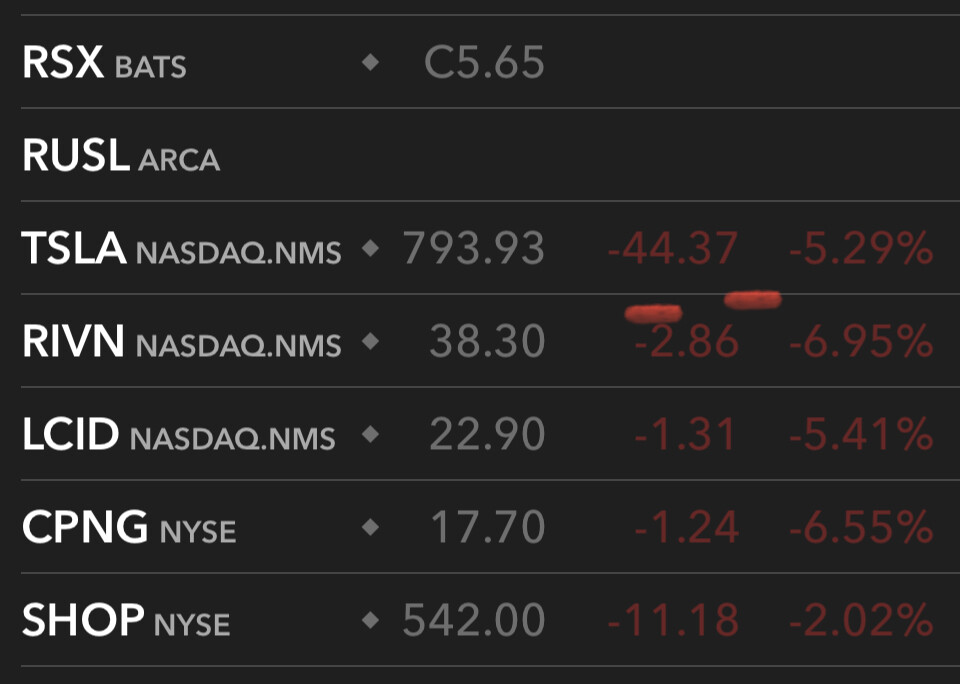Click the diamond icon in RIVN row

pyautogui.click(x=370, y=340)
